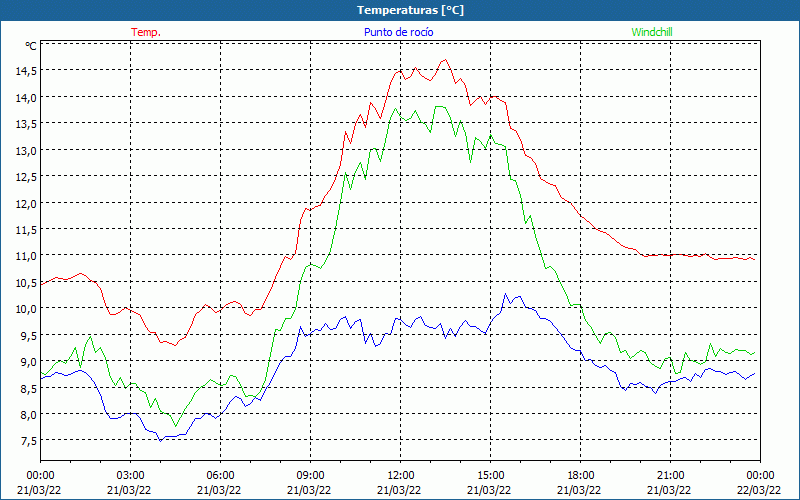This screenshot has height=500, width=800.
Task: Click the 14,0 y-axis value
Action: pyautogui.click(x=26, y=97)
